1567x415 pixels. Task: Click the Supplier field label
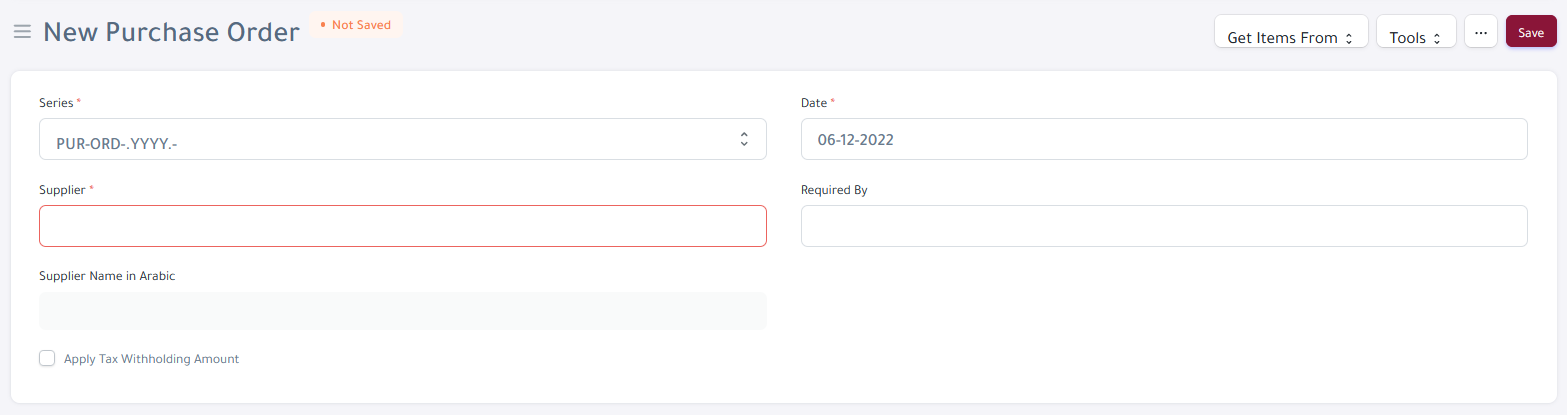[x=62, y=189]
